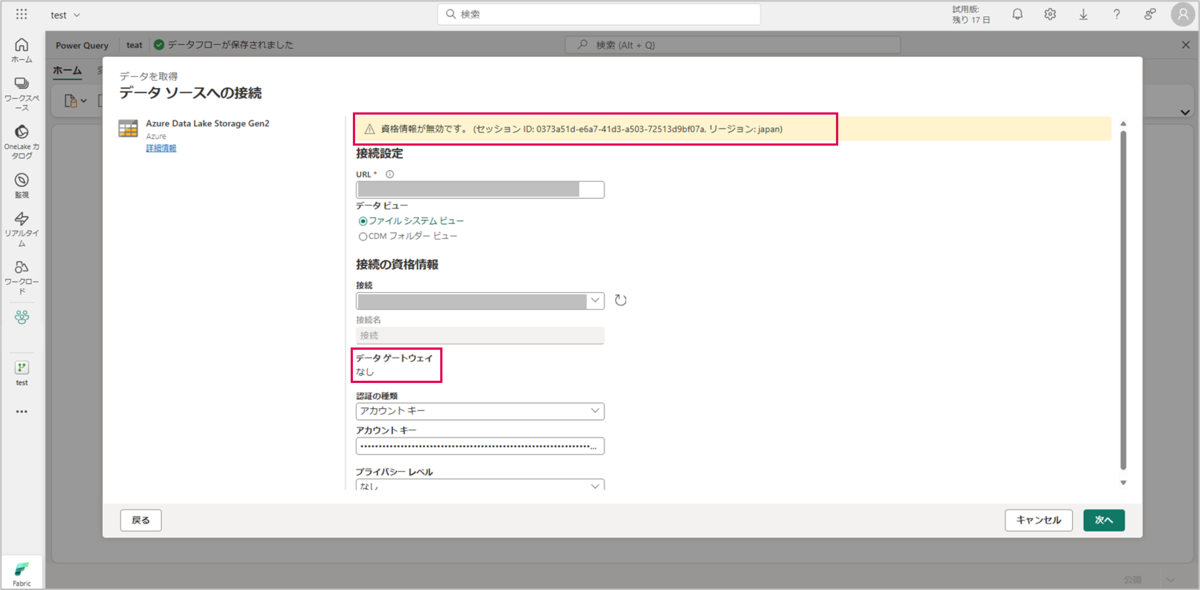Open Real-time hub in sidebar
Image resolution: width=1200 pixels, height=590 pixels.
(x=21, y=229)
